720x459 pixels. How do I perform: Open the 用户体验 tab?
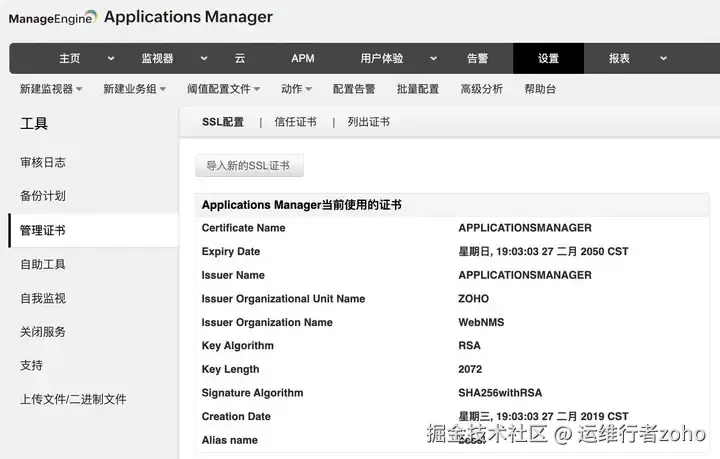pos(382,58)
